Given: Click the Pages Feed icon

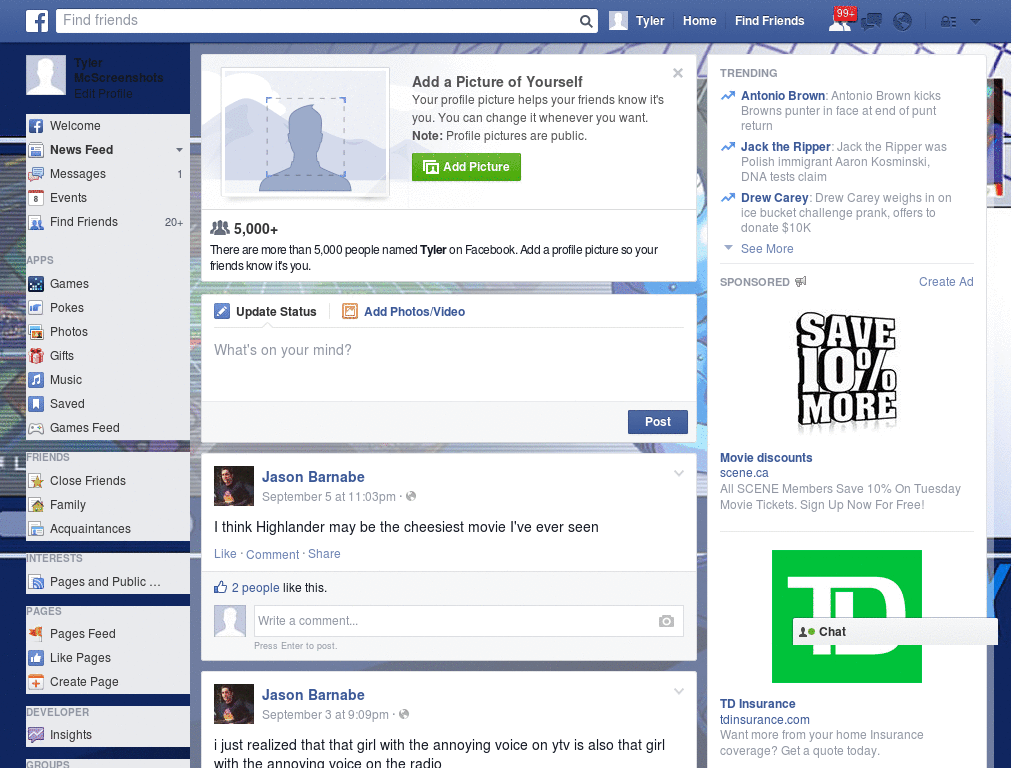Looking at the screenshot, I should coord(36,633).
